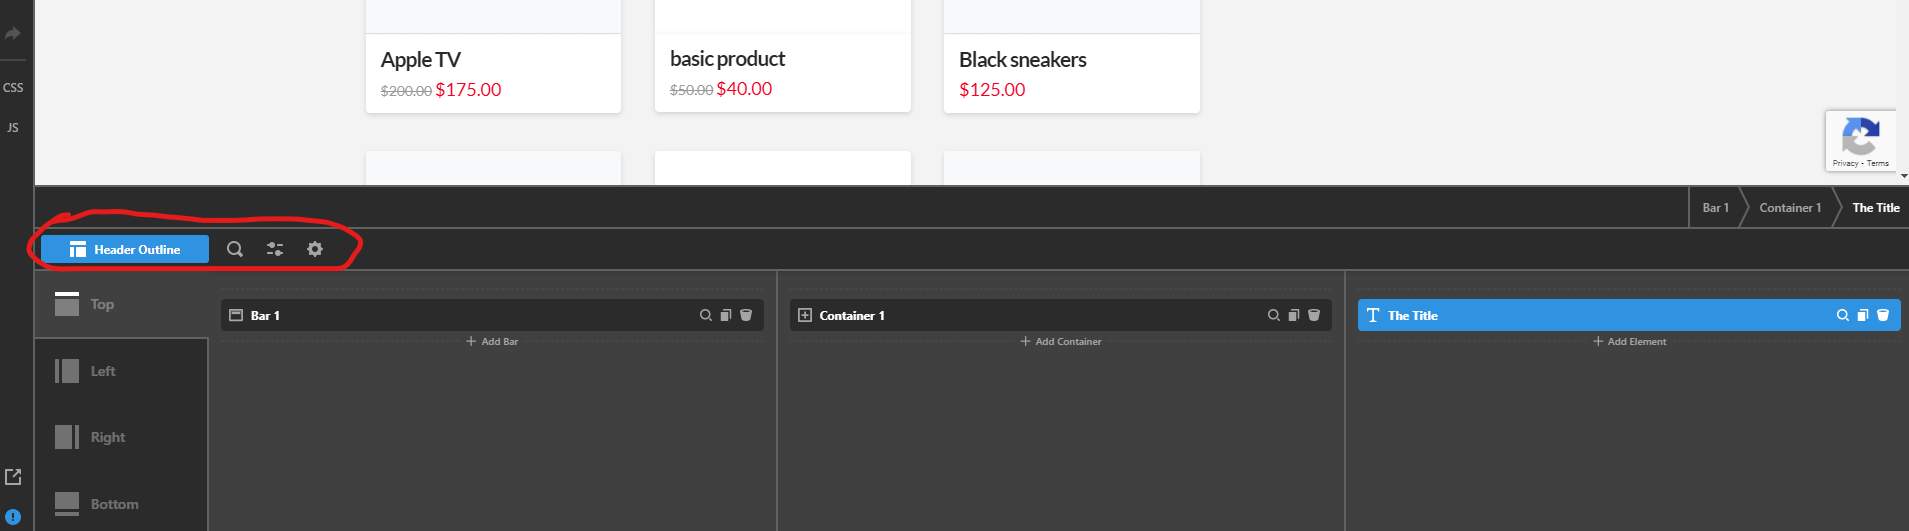The image size is (1909, 531).
Task: Open the CSS editor in left sidebar
Action: click(x=13, y=88)
